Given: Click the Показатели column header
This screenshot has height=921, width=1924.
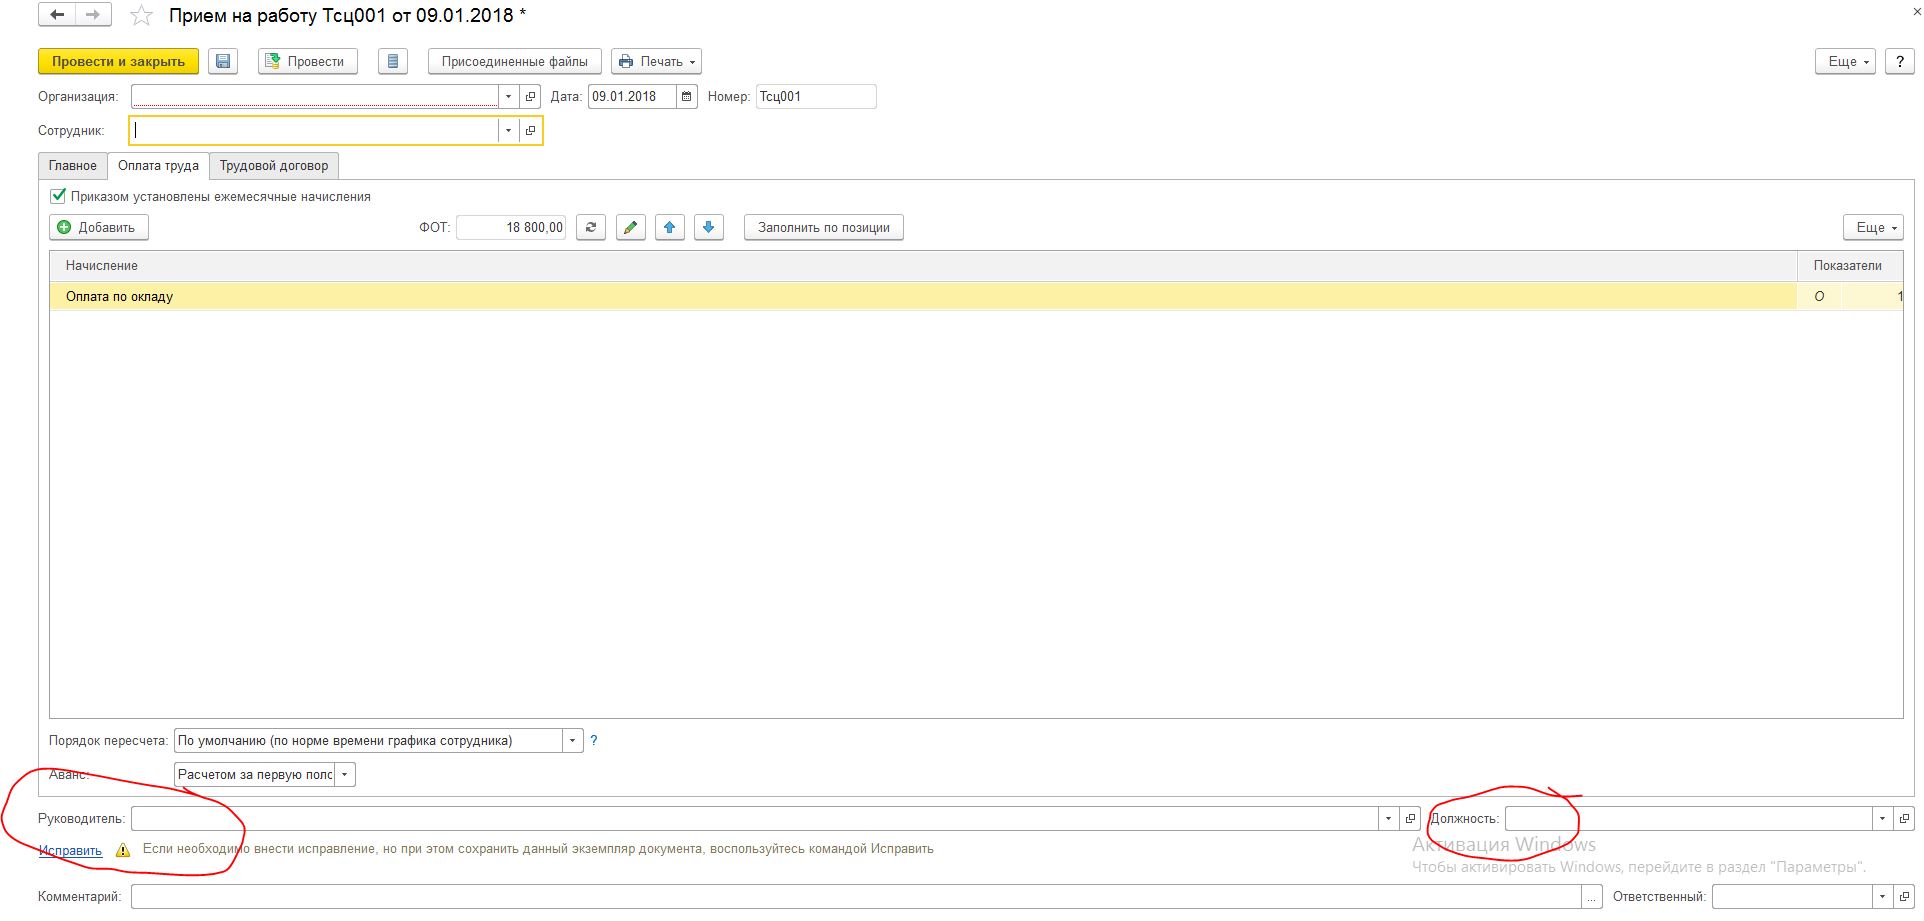Looking at the screenshot, I should pos(1850,265).
